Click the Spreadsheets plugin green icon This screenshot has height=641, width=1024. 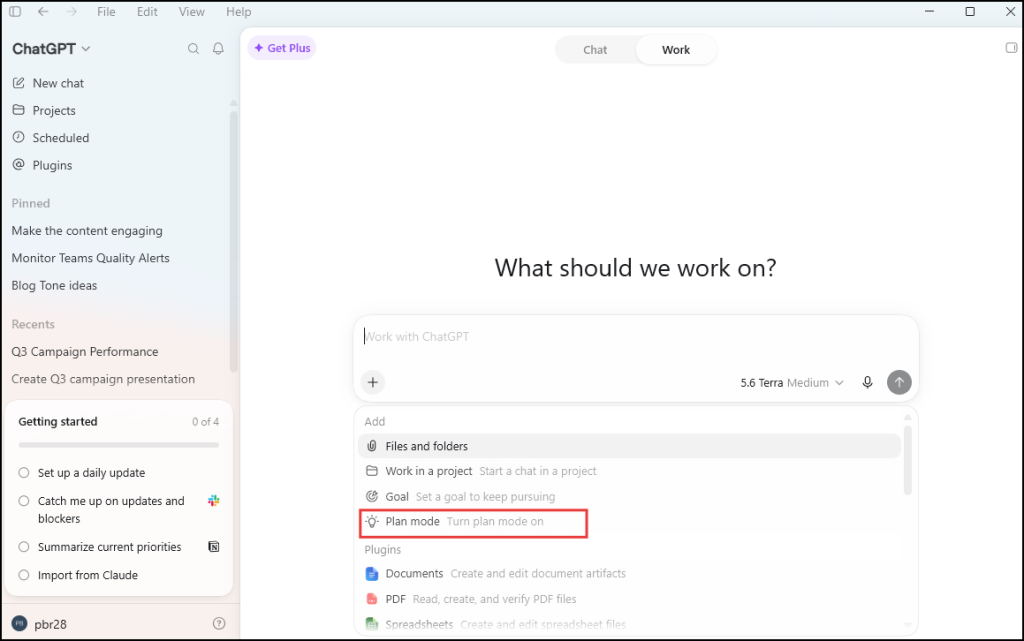tap(372, 624)
